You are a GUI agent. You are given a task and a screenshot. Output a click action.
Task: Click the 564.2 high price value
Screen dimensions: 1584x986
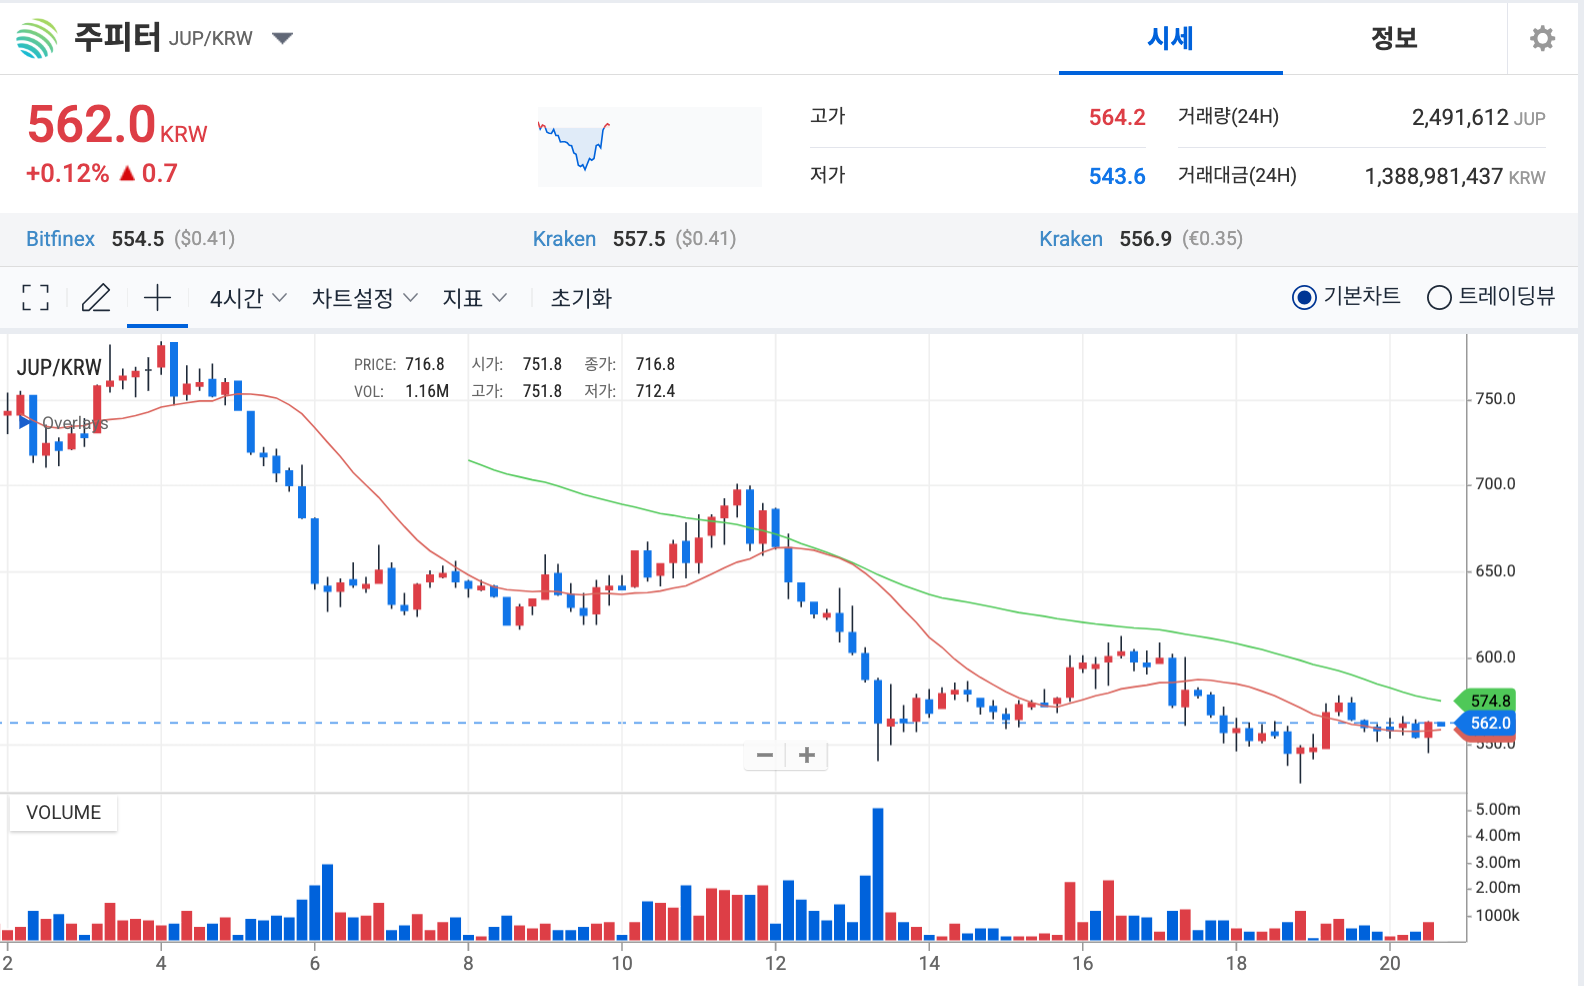click(x=1117, y=117)
